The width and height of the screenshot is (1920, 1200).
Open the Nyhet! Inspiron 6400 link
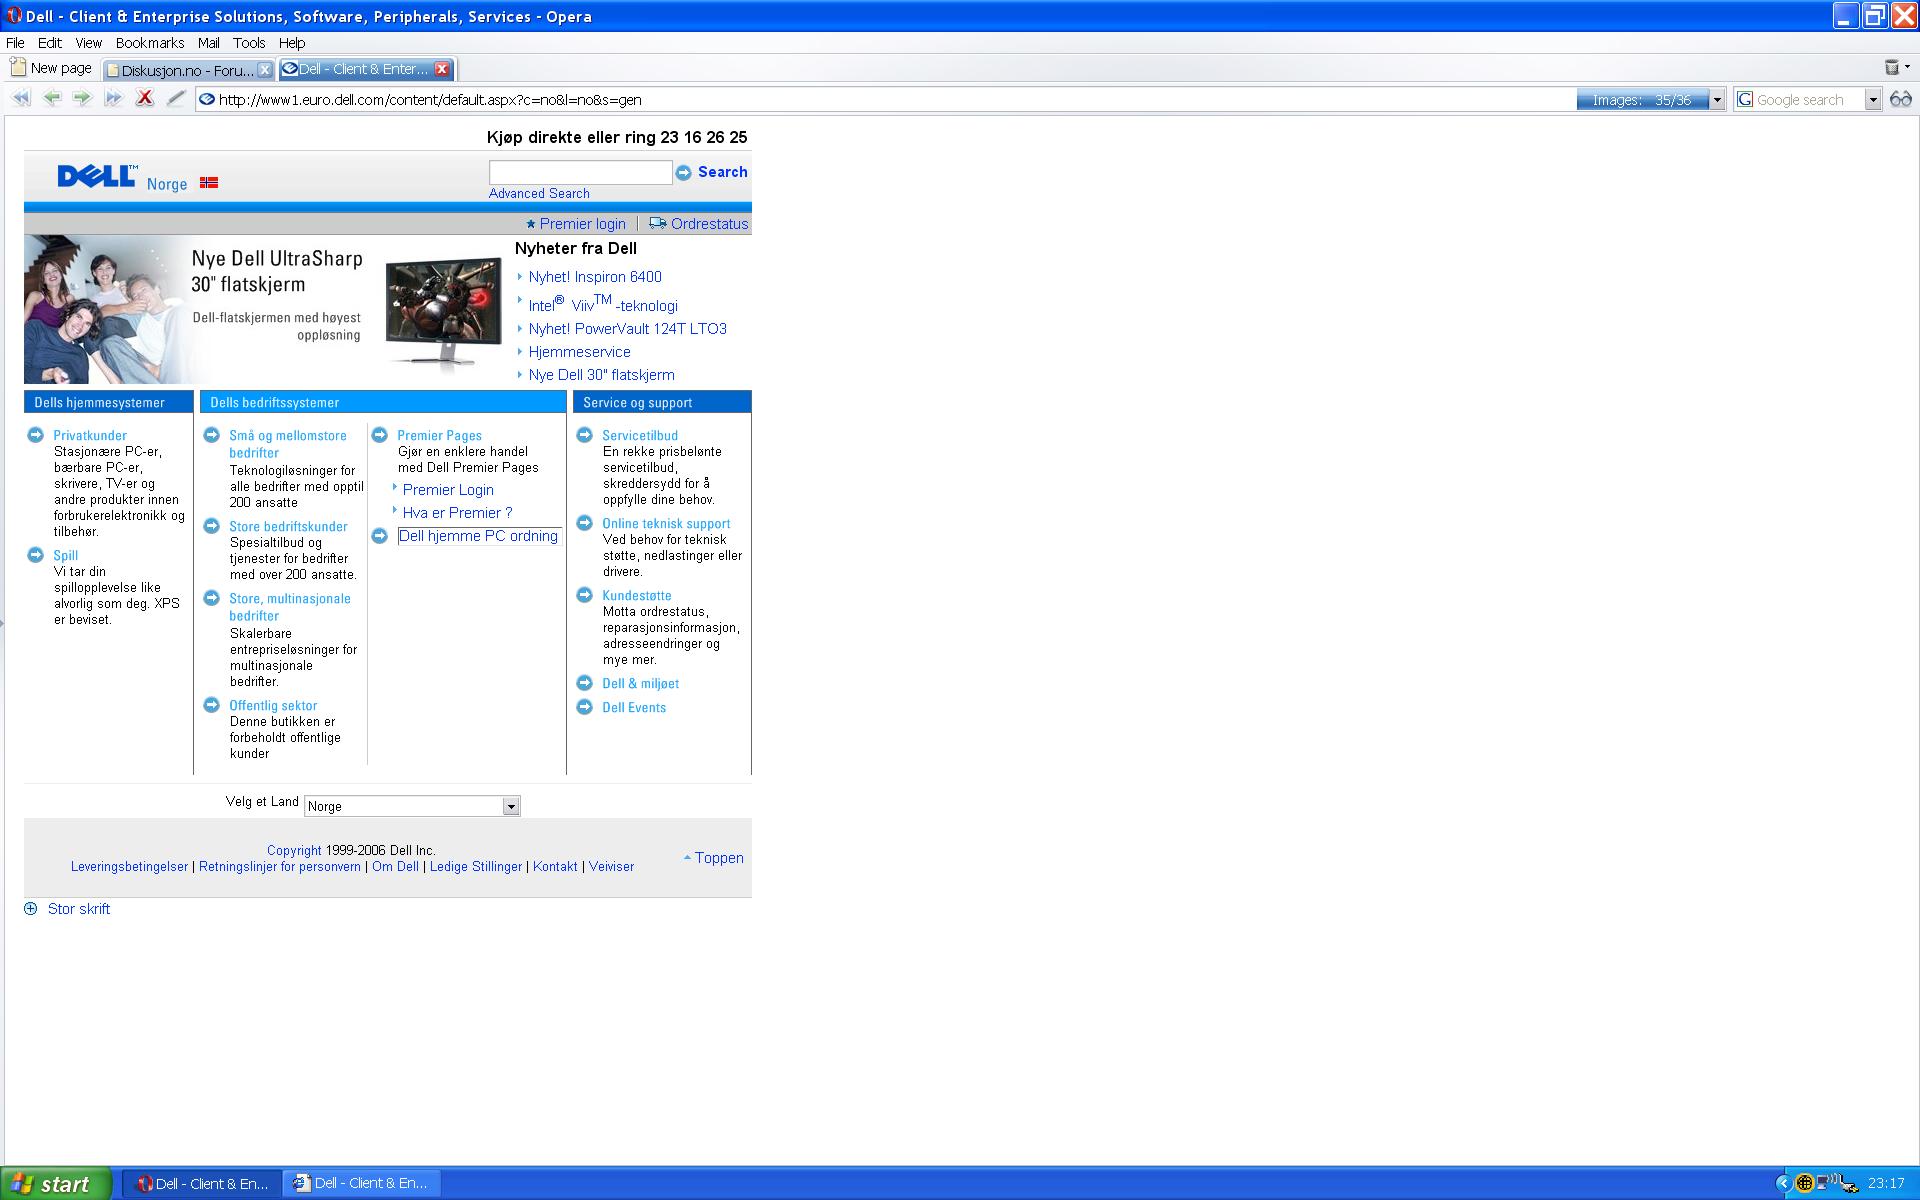(595, 277)
